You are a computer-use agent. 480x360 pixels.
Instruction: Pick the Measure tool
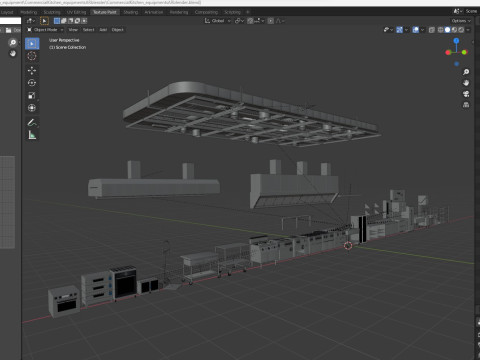click(x=32, y=135)
